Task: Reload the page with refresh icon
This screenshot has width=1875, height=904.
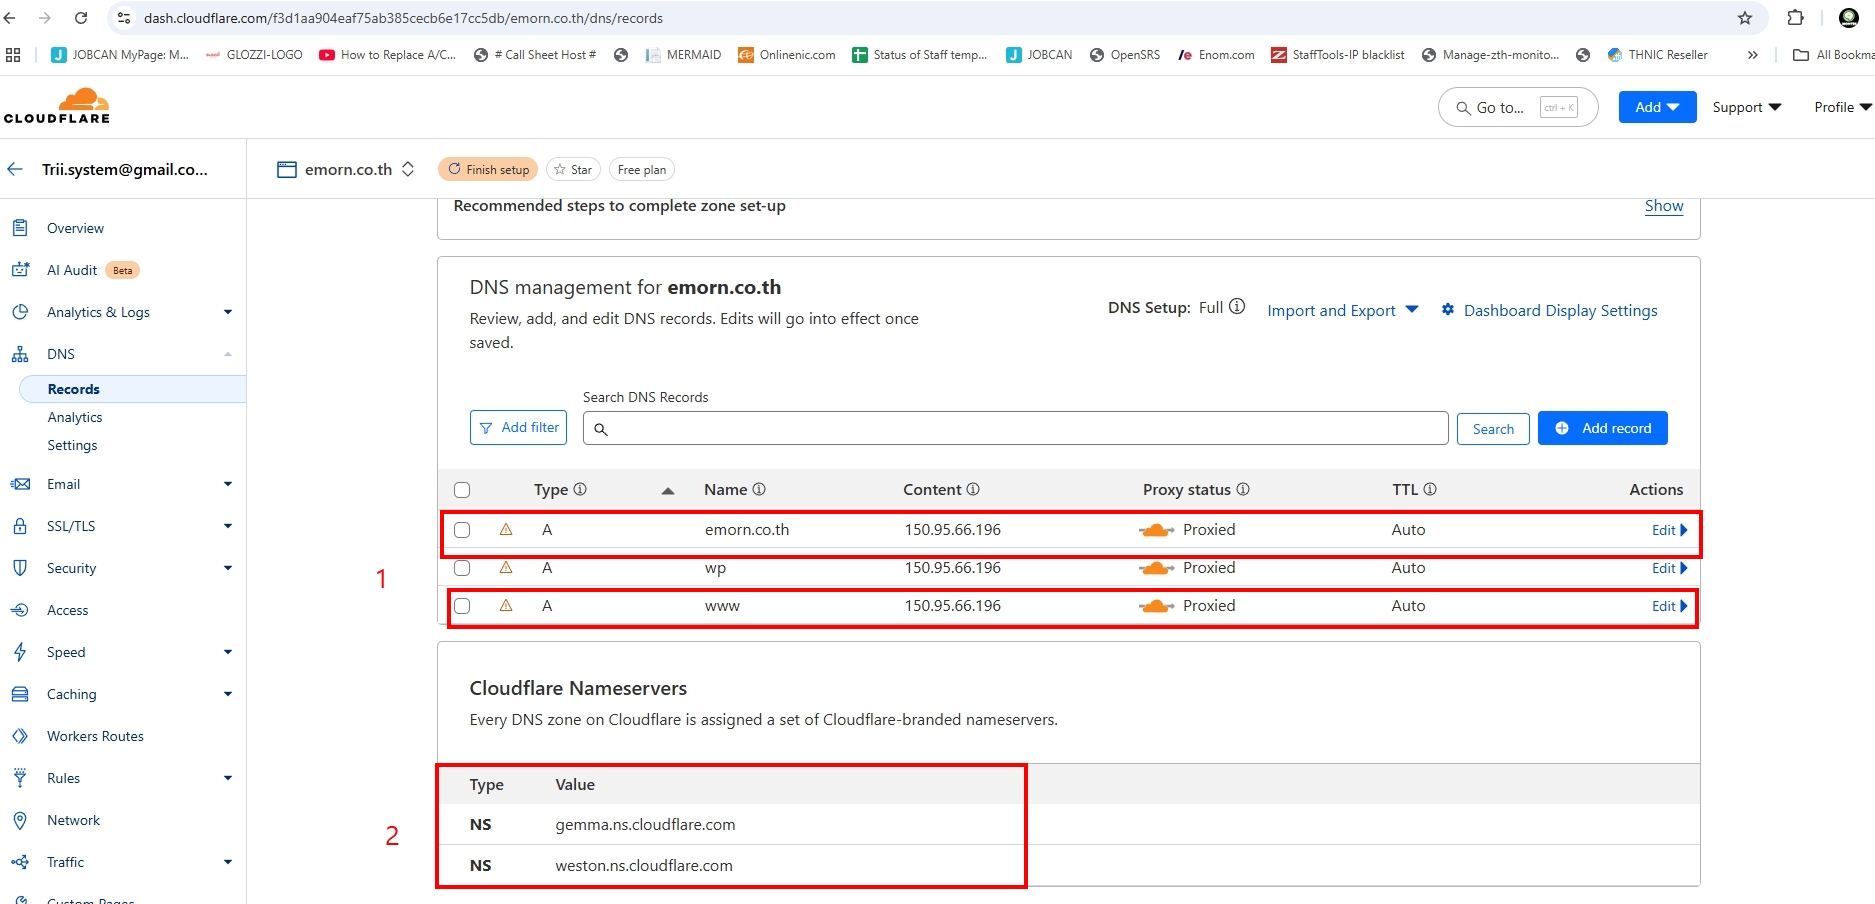Action: (81, 18)
